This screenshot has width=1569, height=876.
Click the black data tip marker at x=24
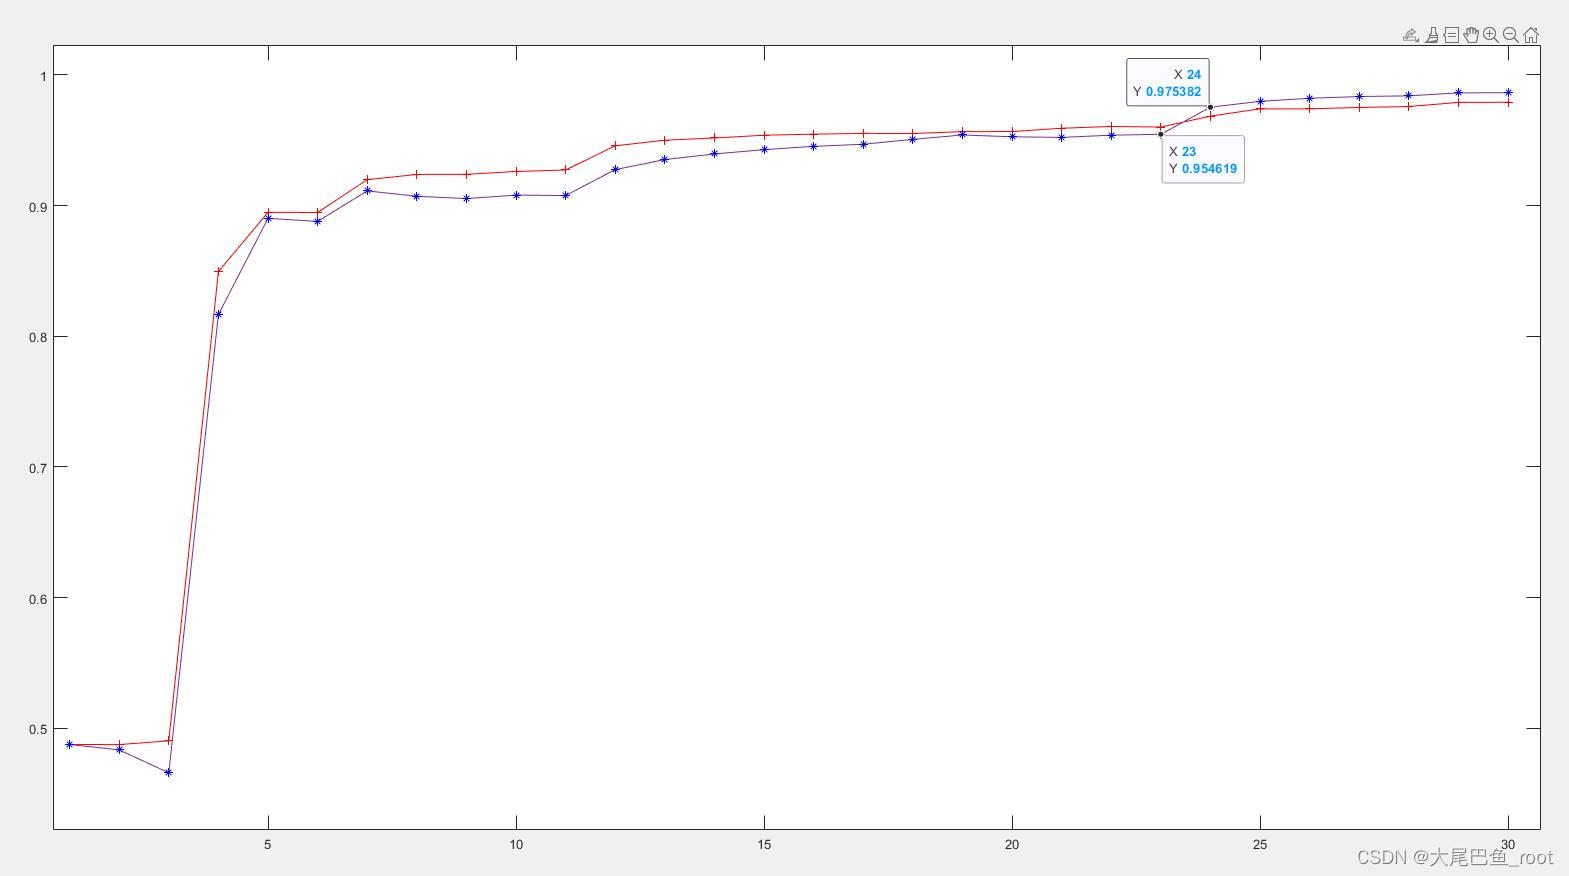pyautogui.click(x=1210, y=107)
